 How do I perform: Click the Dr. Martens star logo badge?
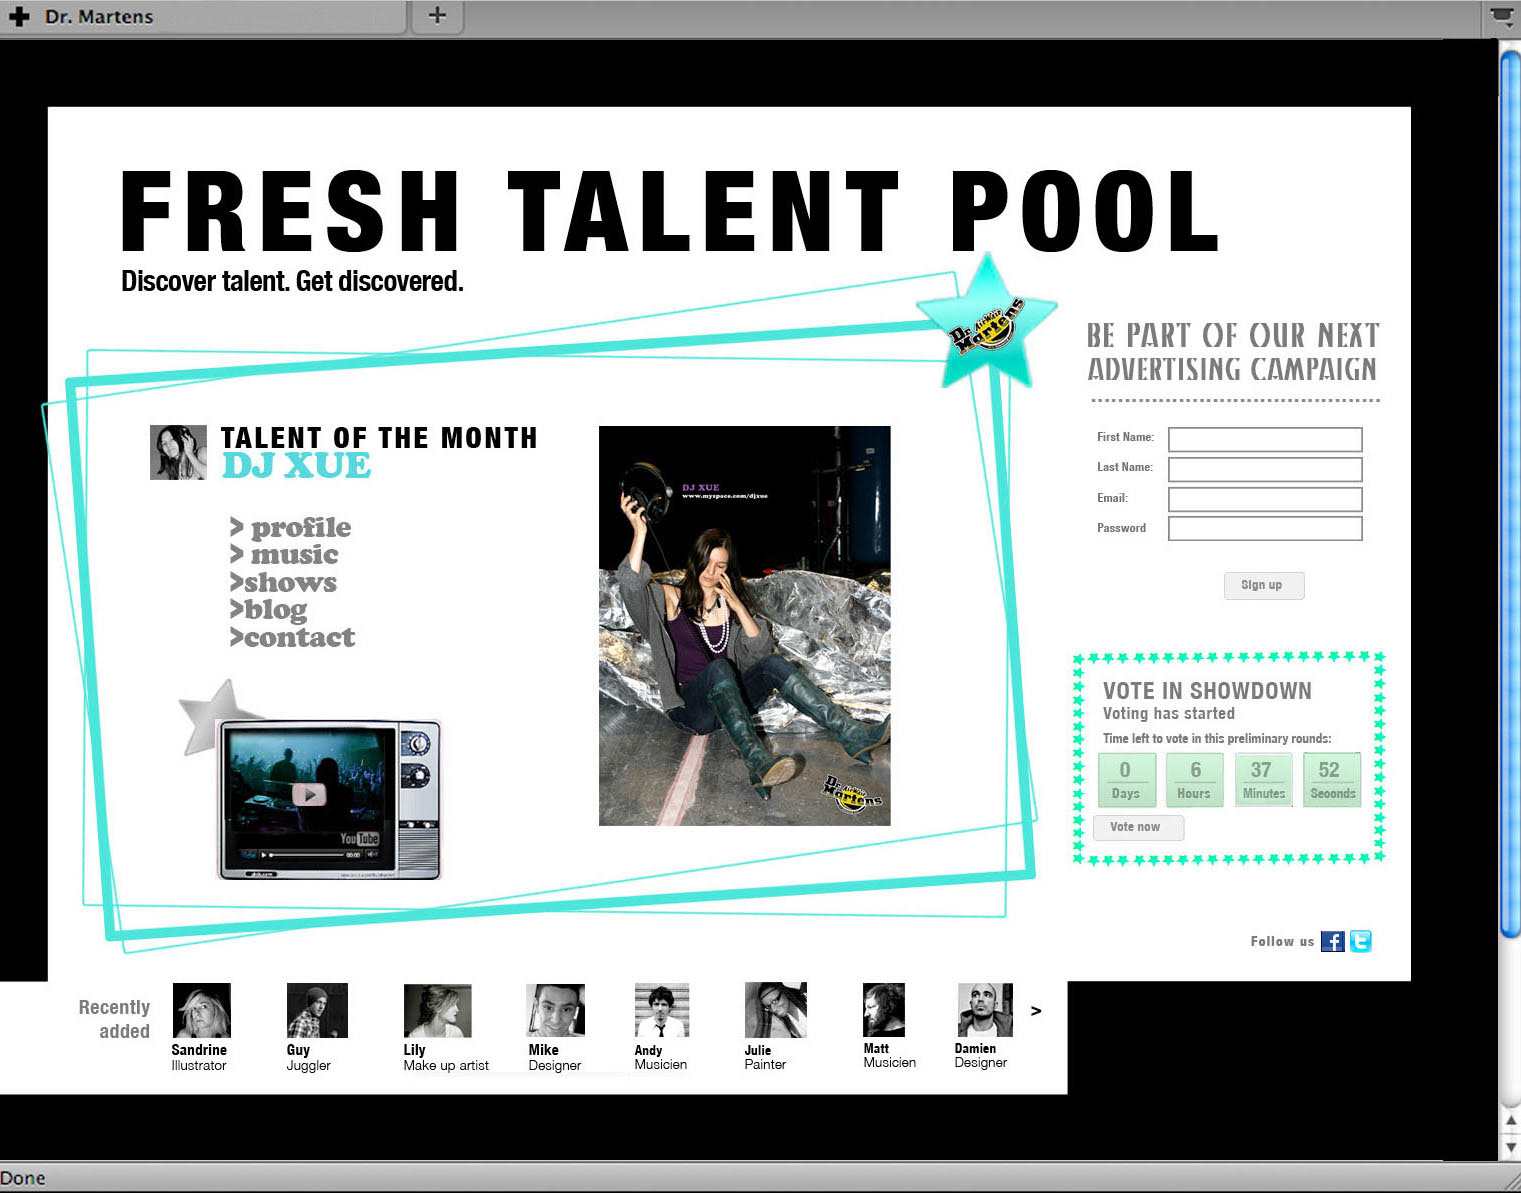pos(987,321)
